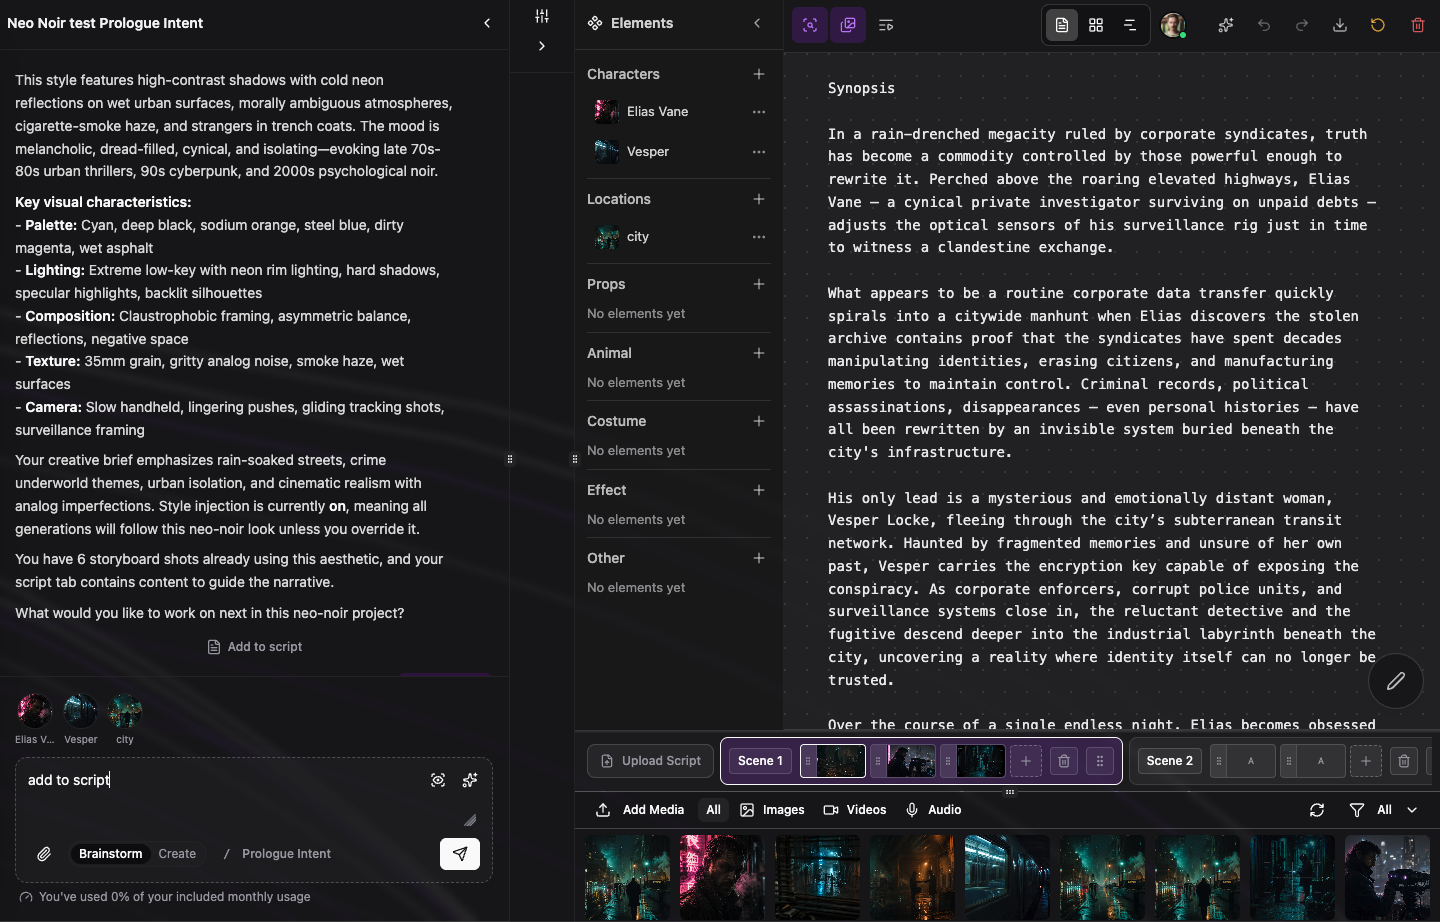The width and height of the screenshot is (1440, 922).
Task: Delete Scene 1 with trash icon
Action: 1064,761
